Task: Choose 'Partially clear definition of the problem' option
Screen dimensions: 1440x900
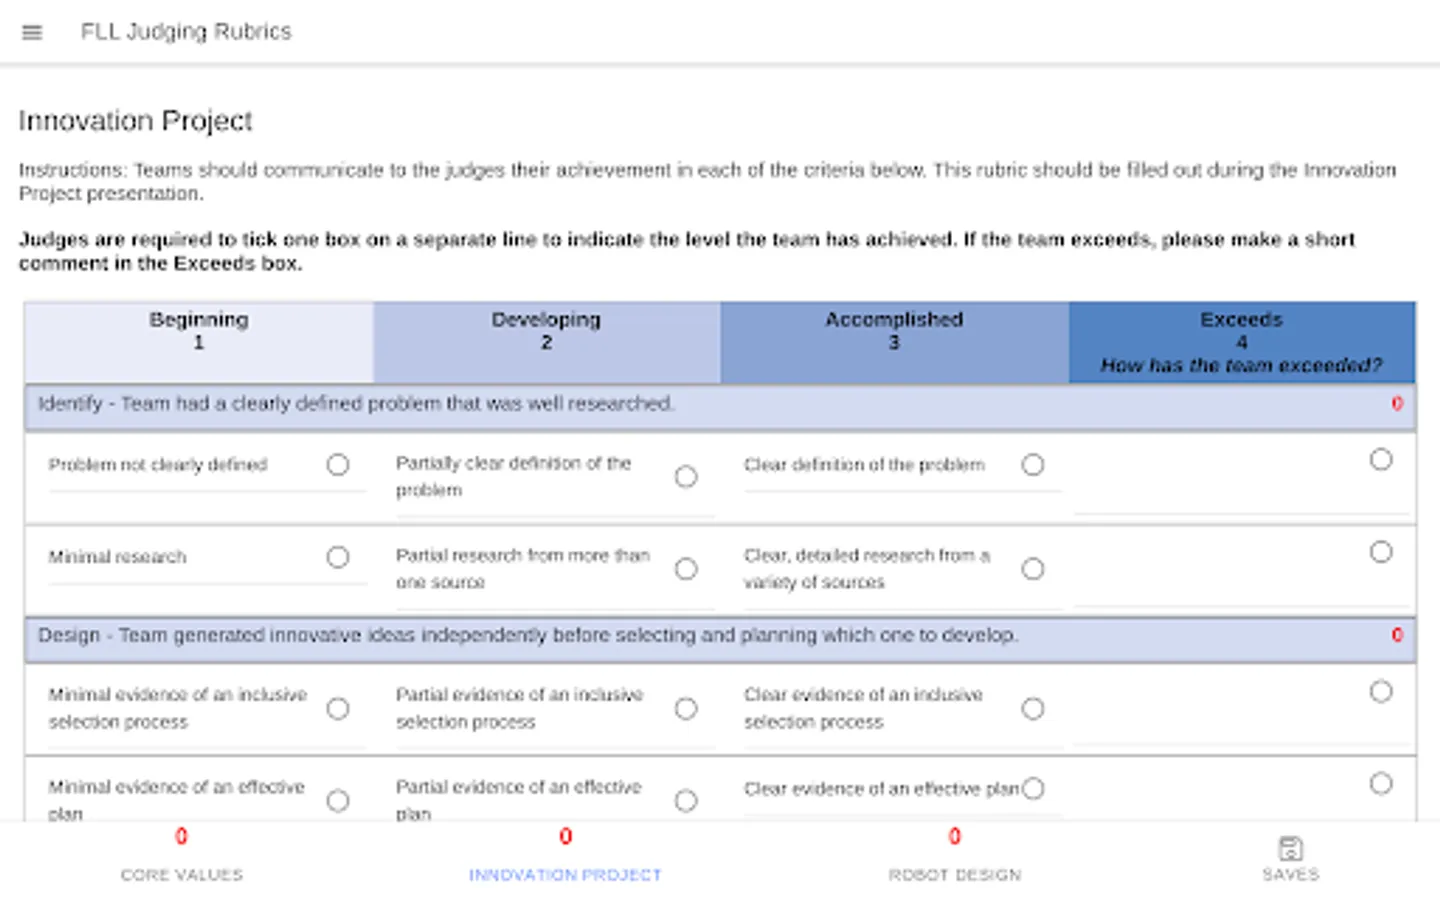Action: click(686, 477)
